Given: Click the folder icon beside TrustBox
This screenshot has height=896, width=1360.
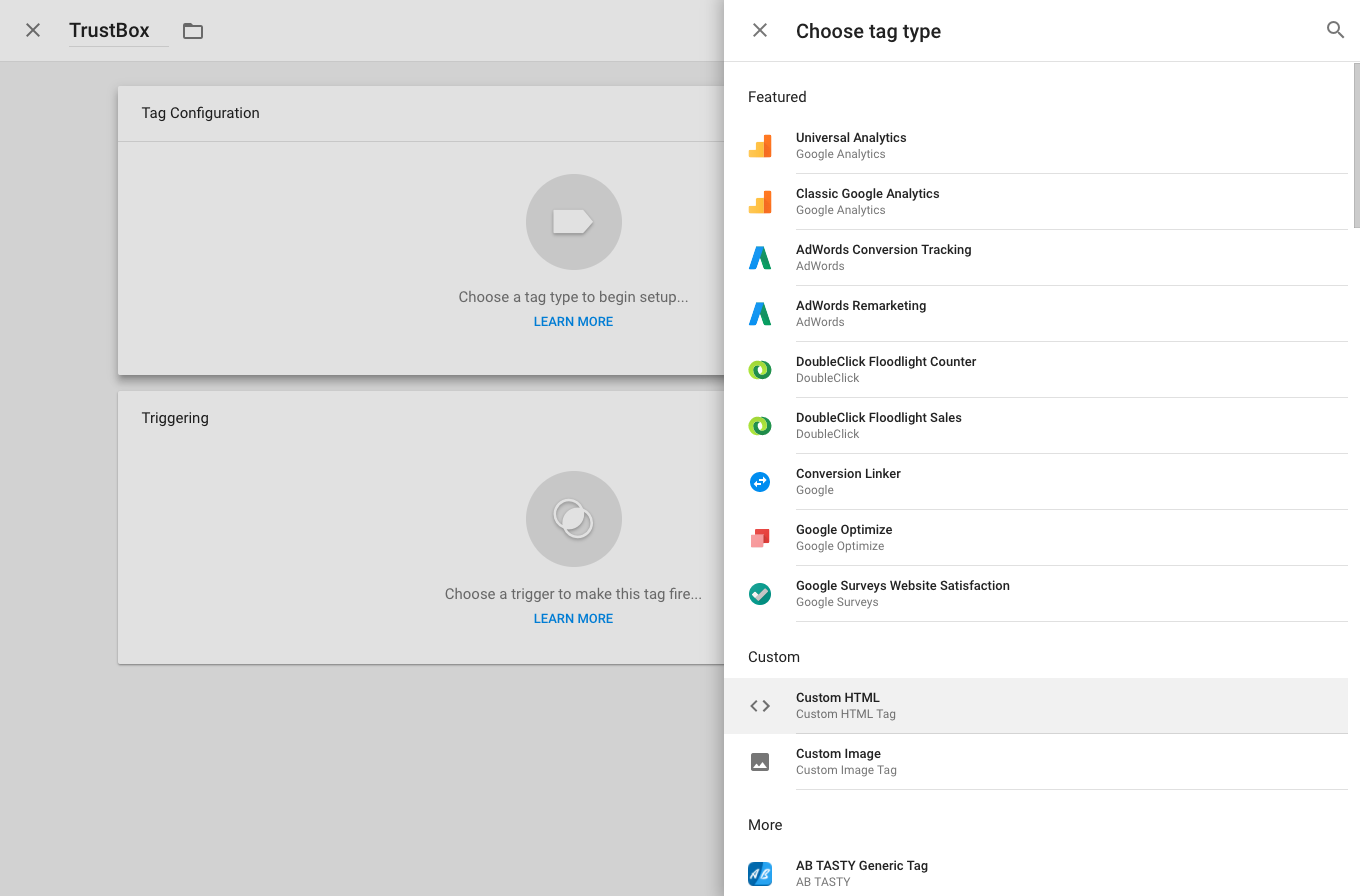Looking at the screenshot, I should (x=192, y=30).
